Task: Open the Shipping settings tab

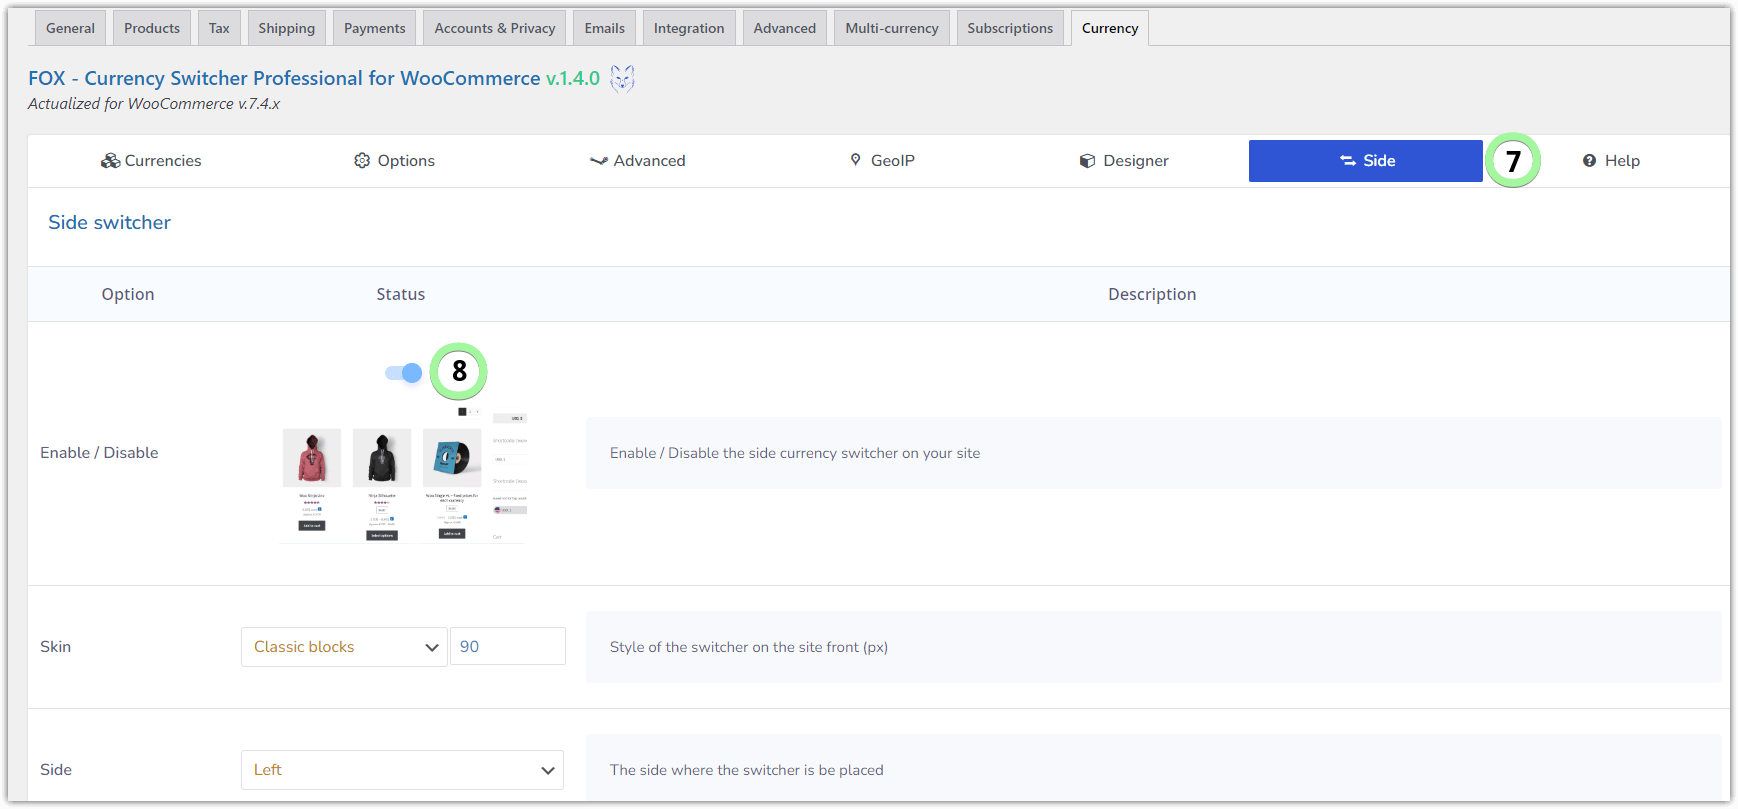Action: (286, 28)
